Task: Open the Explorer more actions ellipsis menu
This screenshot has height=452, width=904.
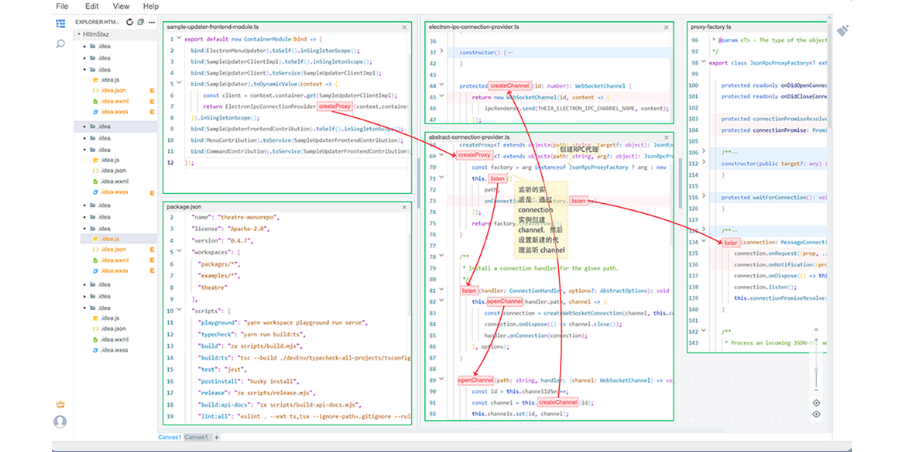Action: [151, 22]
